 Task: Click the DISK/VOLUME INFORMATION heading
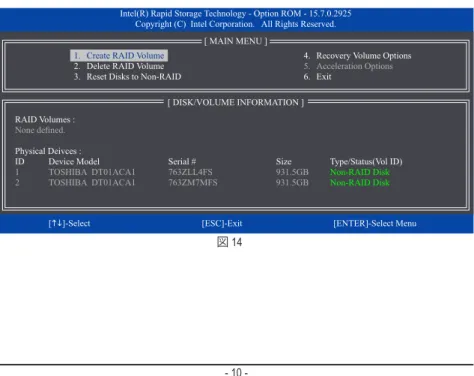(x=236, y=102)
